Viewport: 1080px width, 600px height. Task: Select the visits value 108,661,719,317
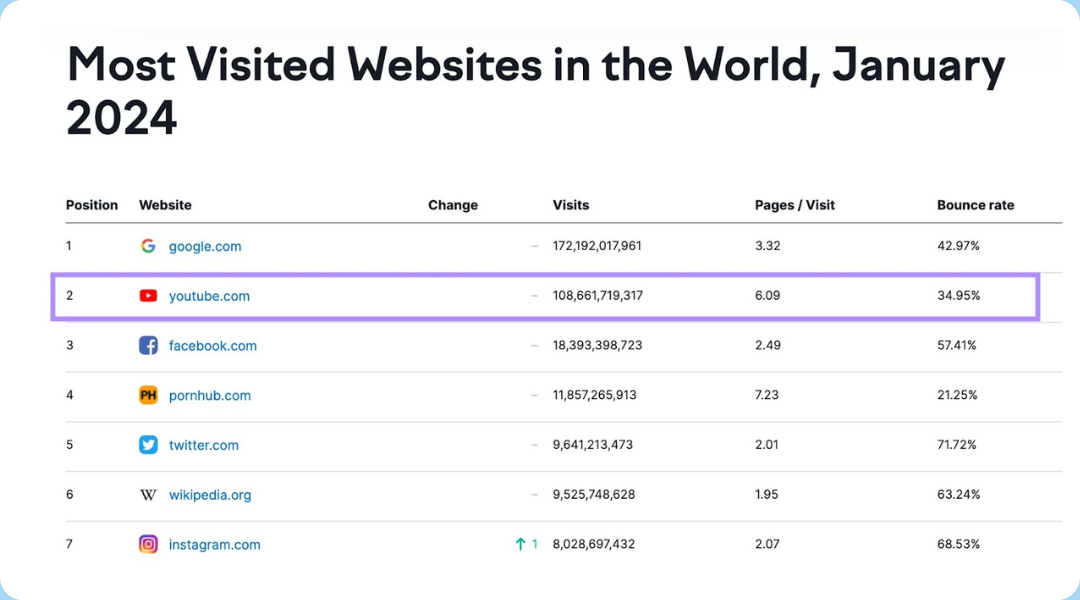(x=598, y=296)
